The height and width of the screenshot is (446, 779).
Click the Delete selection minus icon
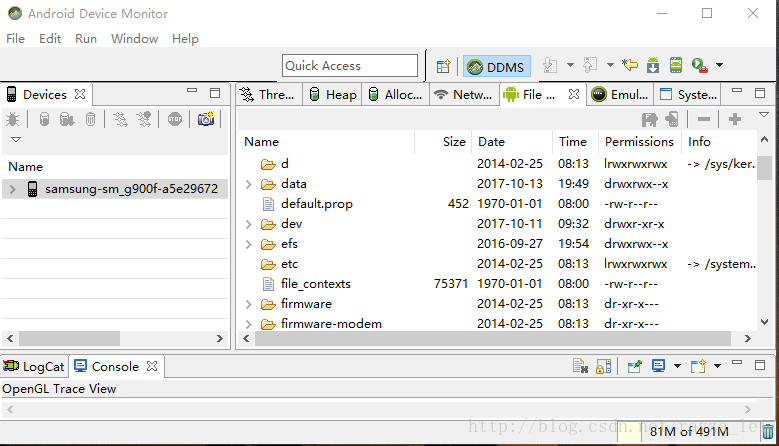click(x=704, y=119)
